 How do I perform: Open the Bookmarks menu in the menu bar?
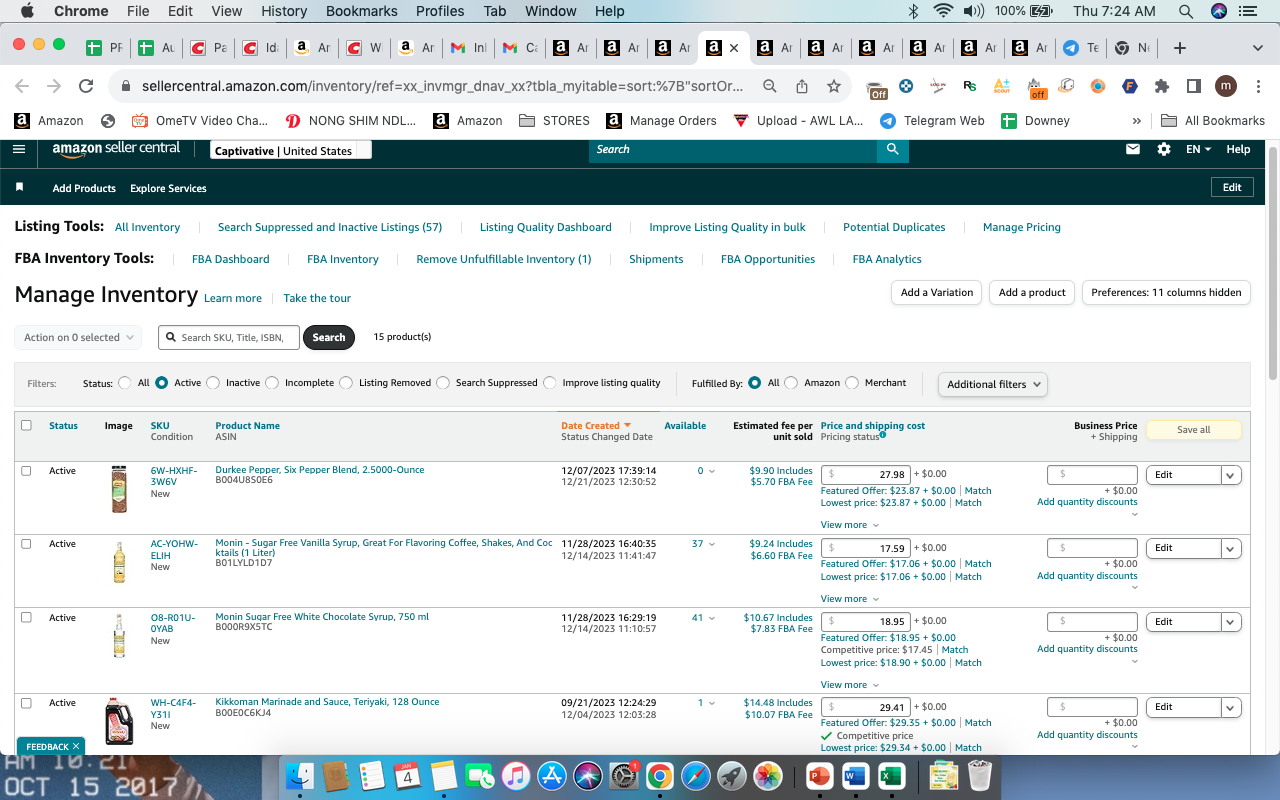[361, 11]
